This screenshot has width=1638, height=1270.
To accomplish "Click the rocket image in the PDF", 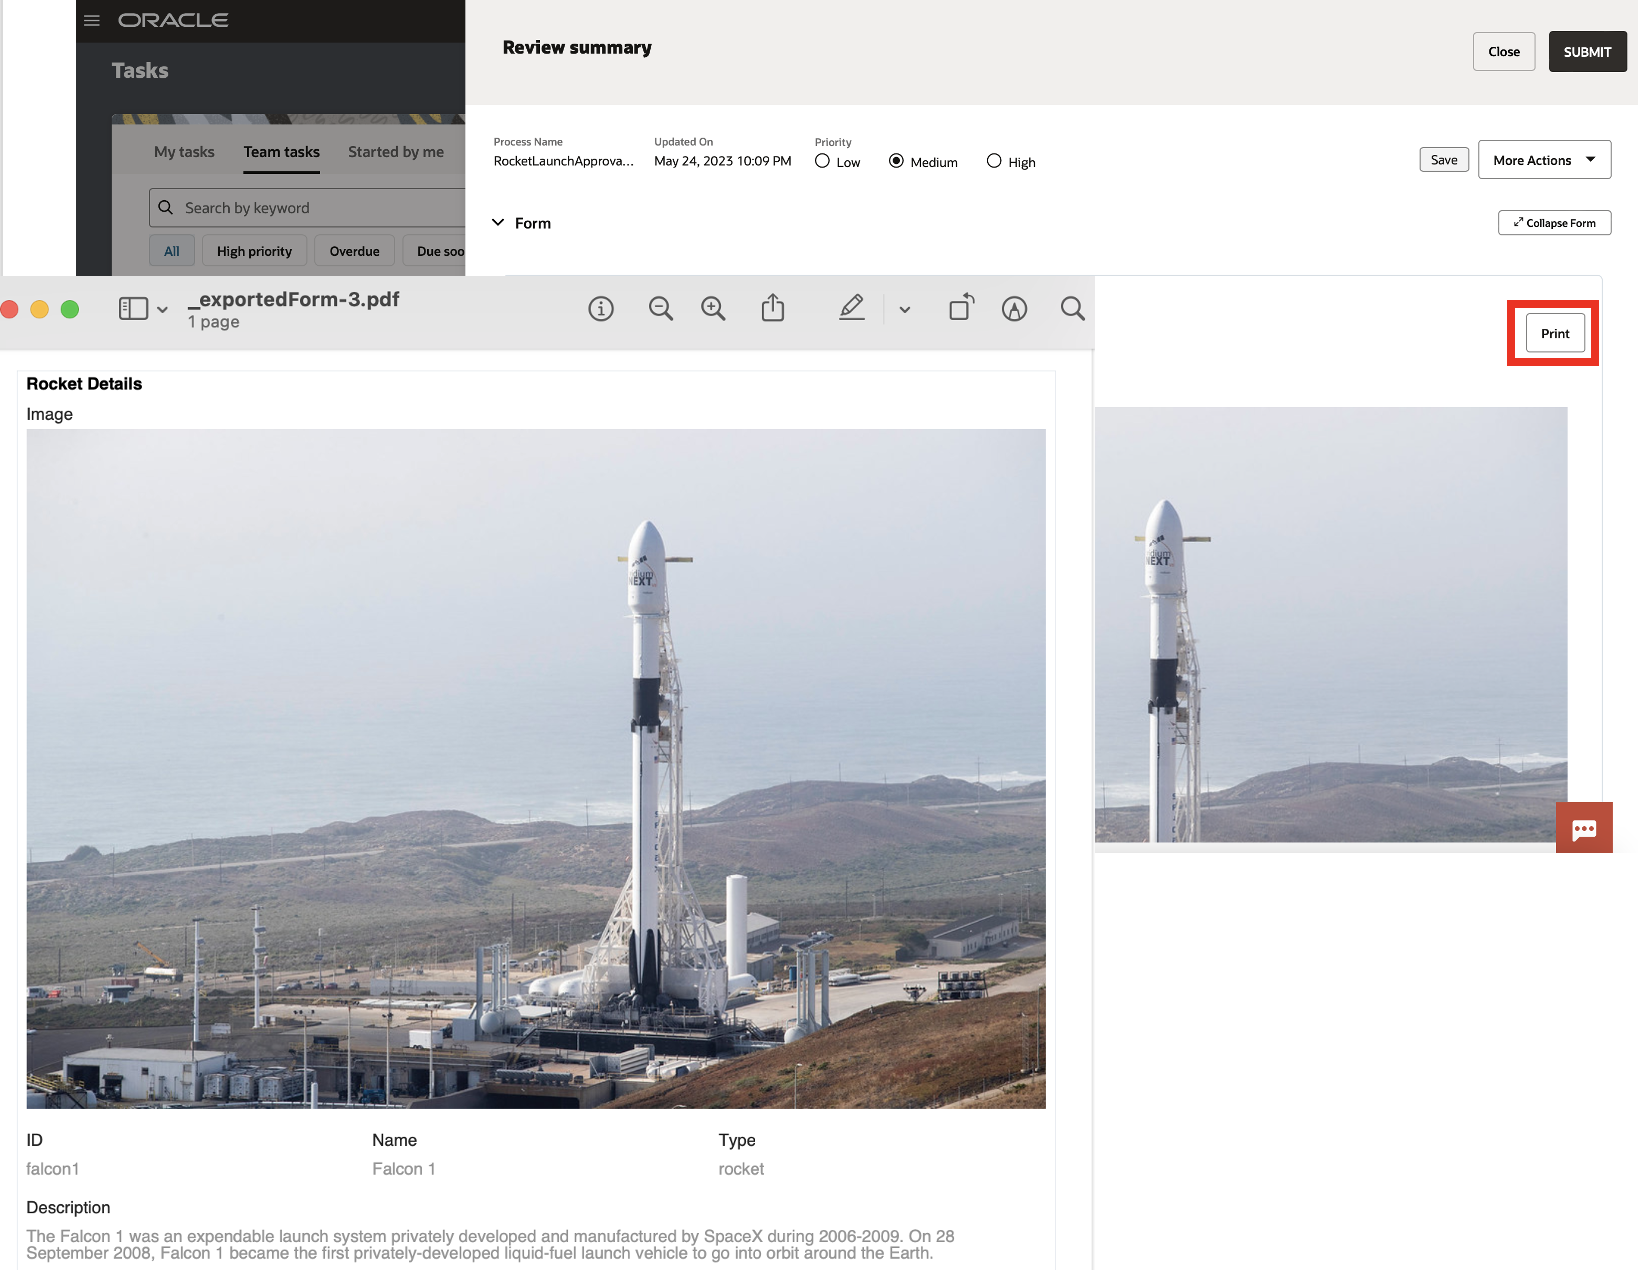I will pos(536,769).
